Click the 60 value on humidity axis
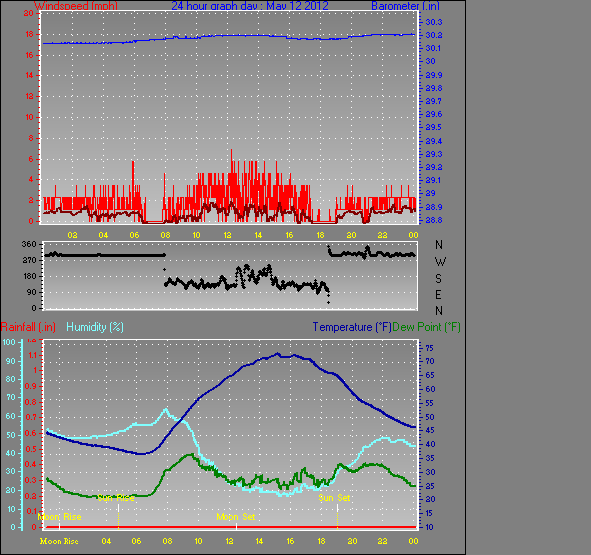Screen dimensions: 591x555 tap(11, 416)
